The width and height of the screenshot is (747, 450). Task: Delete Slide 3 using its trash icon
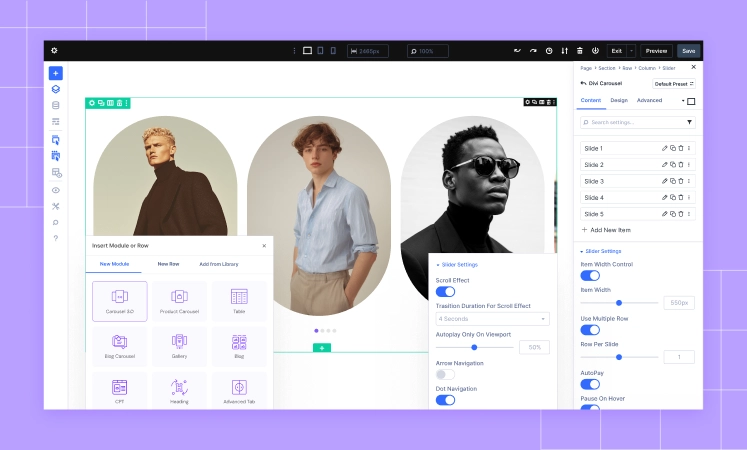click(x=681, y=181)
